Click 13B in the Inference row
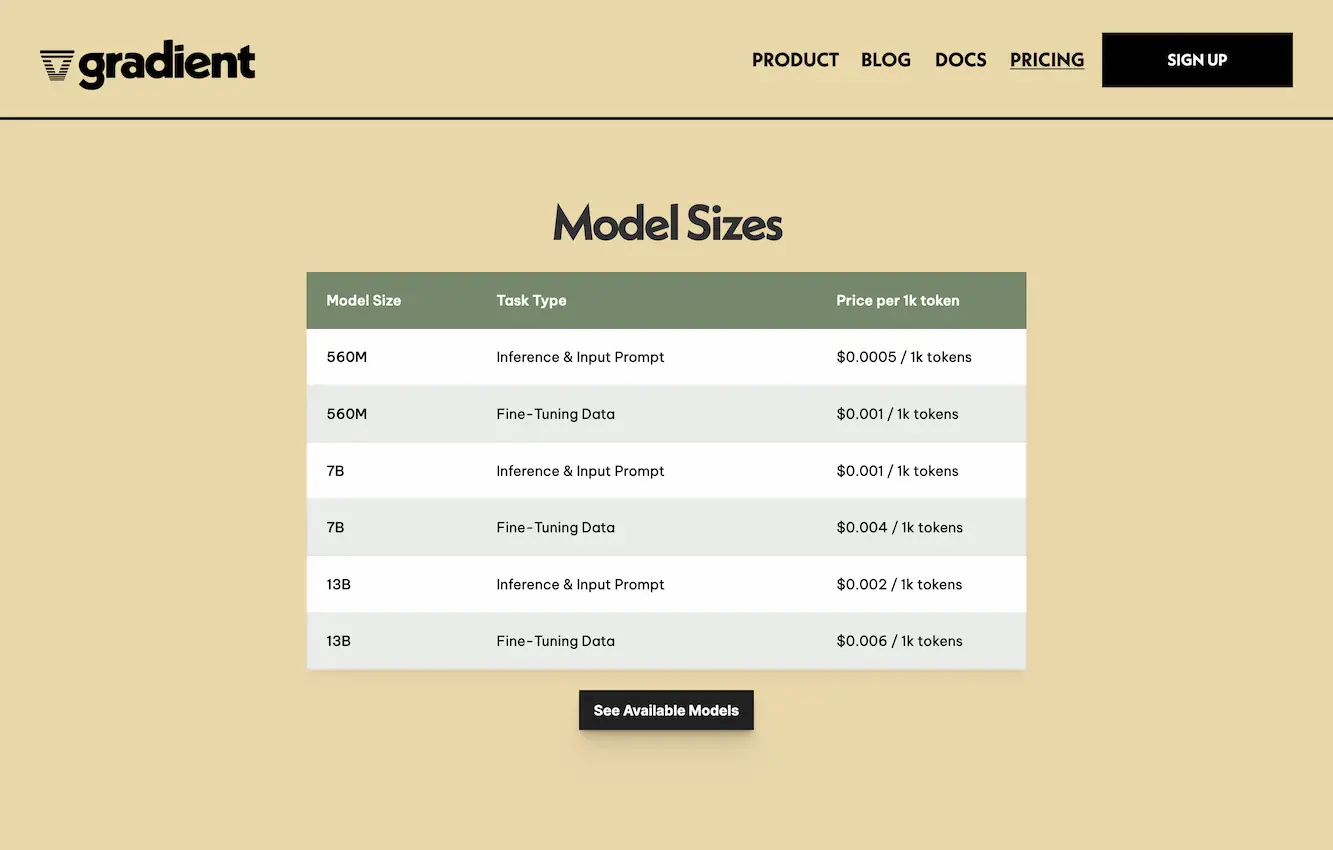This screenshot has width=1333, height=850. (338, 584)
